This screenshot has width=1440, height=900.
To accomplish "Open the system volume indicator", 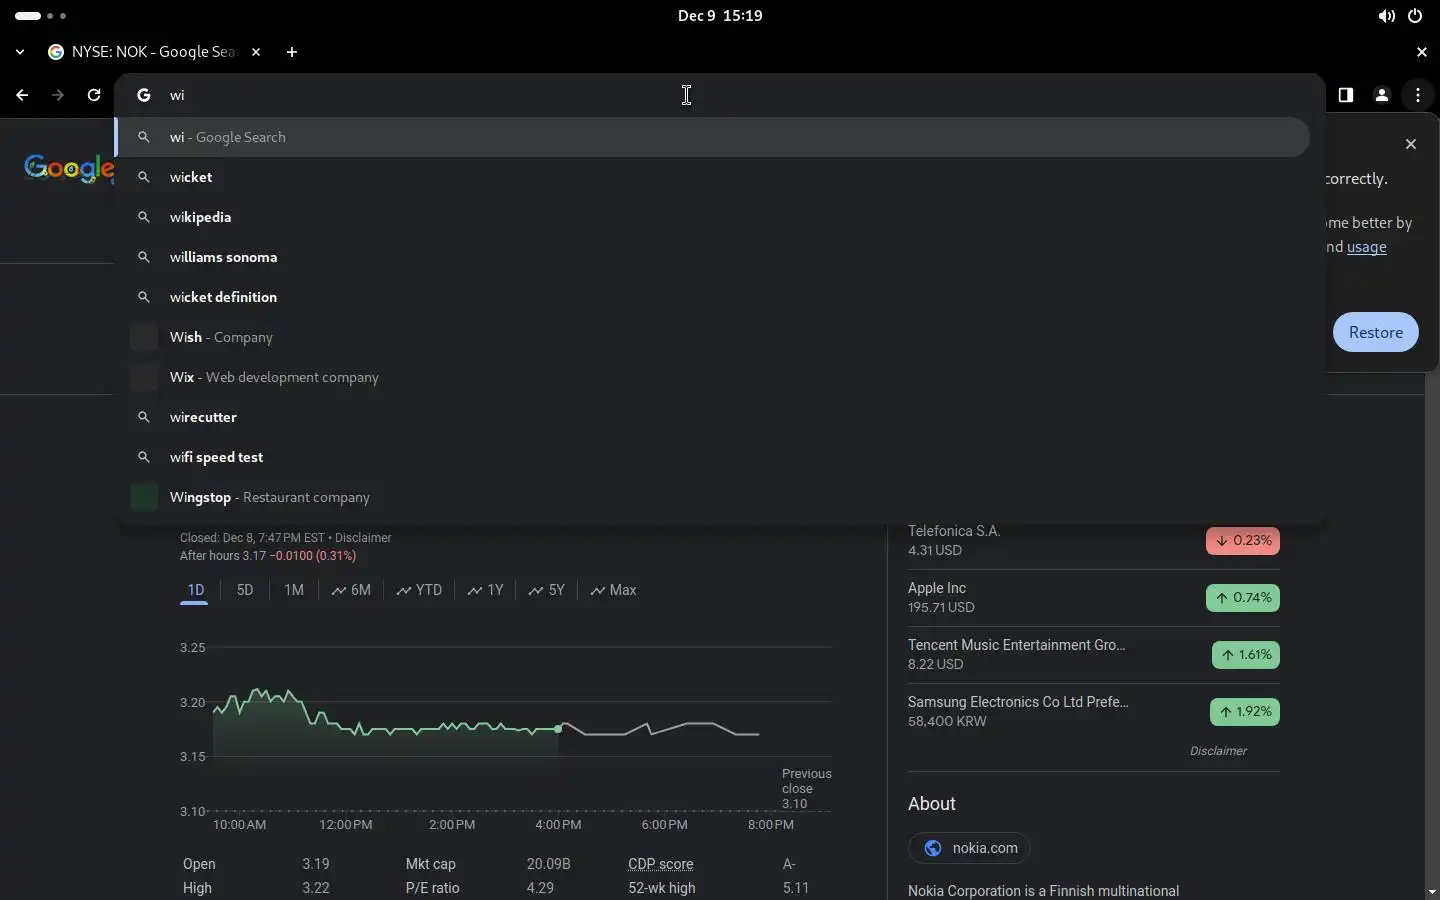I will pyautogui.click(x=1386, y=16).
